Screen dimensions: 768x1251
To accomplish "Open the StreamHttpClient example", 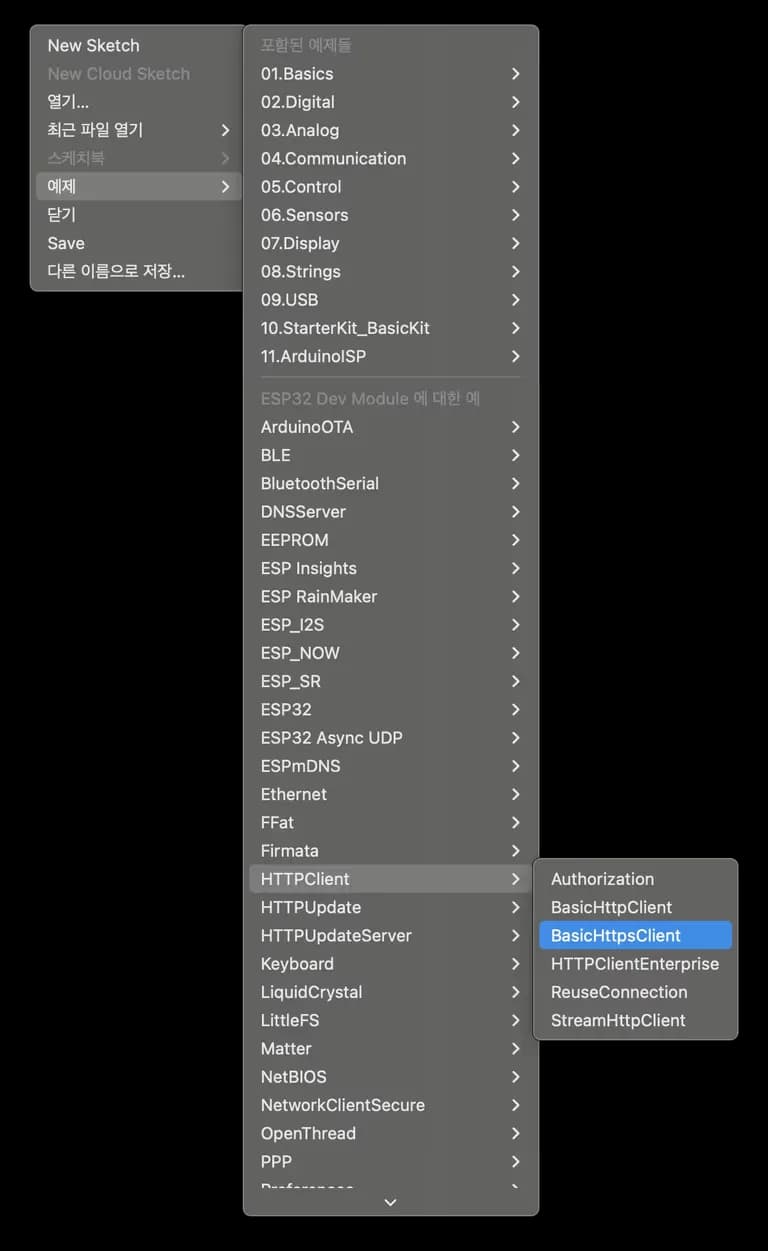I will coord(618,1020).
